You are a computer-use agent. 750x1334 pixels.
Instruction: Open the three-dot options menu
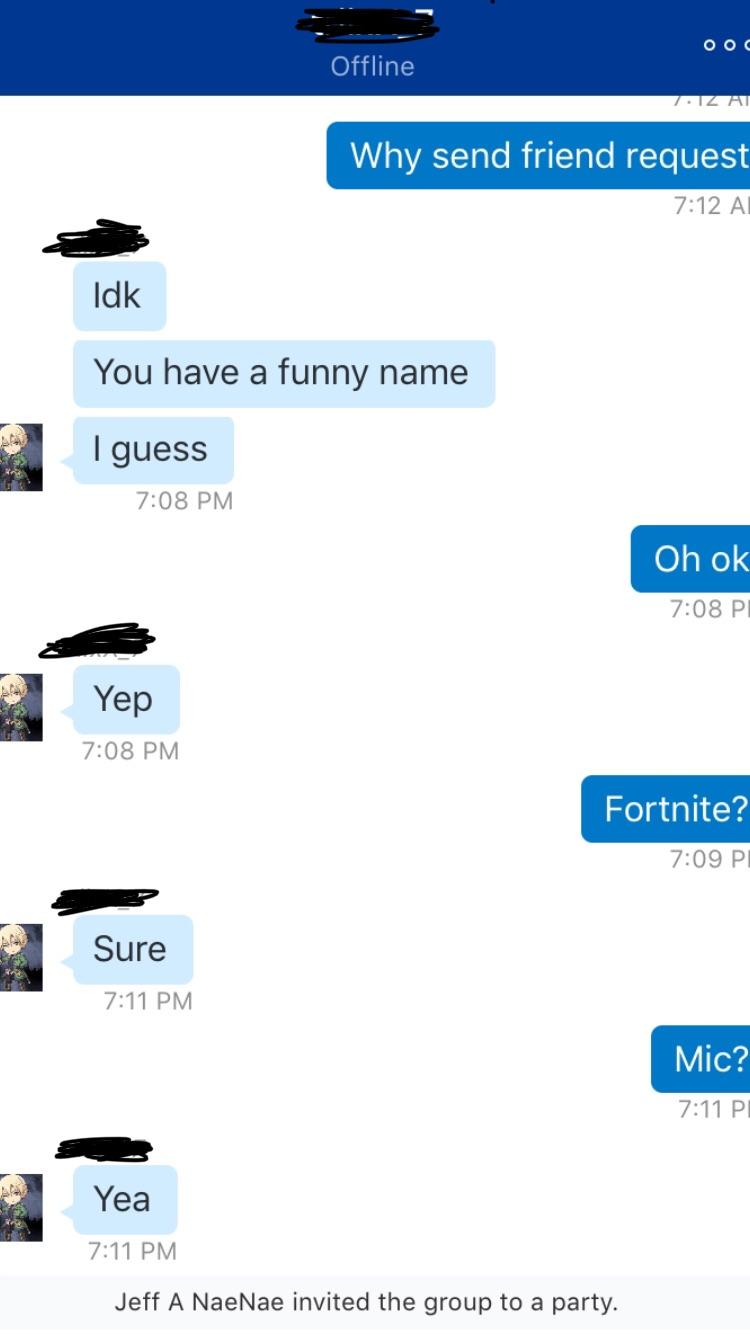point(726,45)
